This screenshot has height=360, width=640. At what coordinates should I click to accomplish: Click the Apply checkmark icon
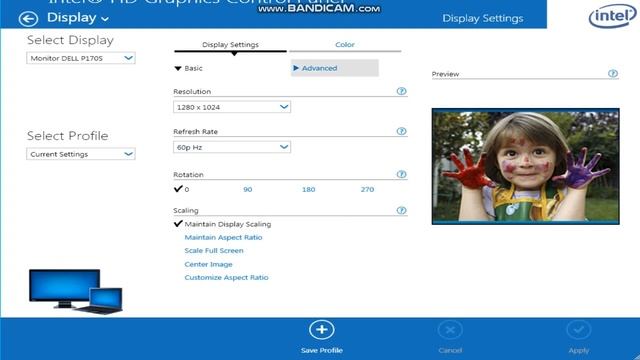pyautogui.click(x=579, y=330)
